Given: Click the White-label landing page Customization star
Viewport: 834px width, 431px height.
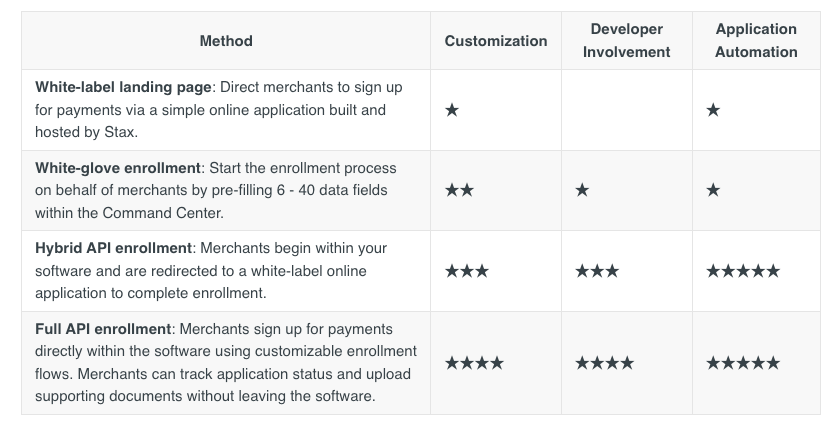Looking at the screenshot, I should [x=452, y=110].
